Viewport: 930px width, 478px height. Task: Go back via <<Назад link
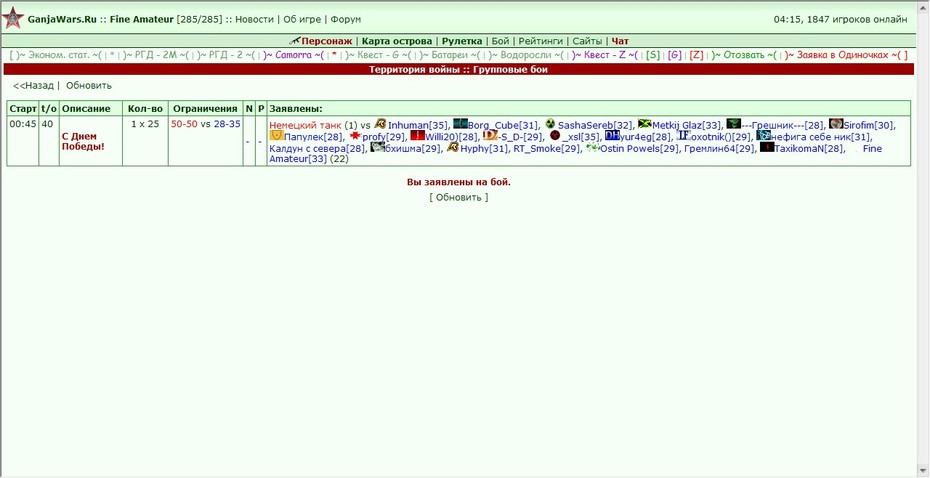point(33,85)
